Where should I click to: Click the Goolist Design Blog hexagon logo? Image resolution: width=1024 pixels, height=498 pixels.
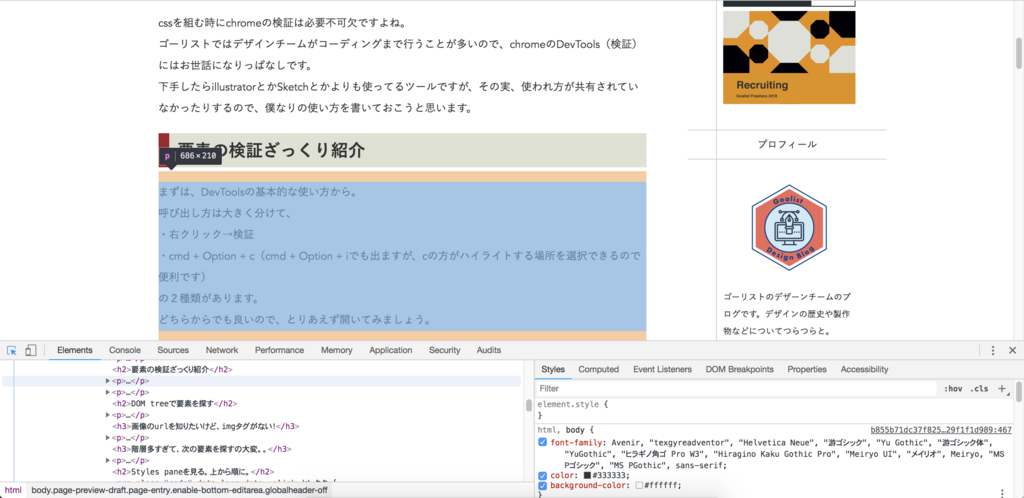coord(789,228)
